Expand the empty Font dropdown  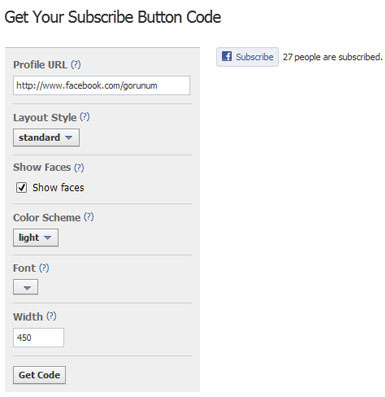click(x=26, y=287)
